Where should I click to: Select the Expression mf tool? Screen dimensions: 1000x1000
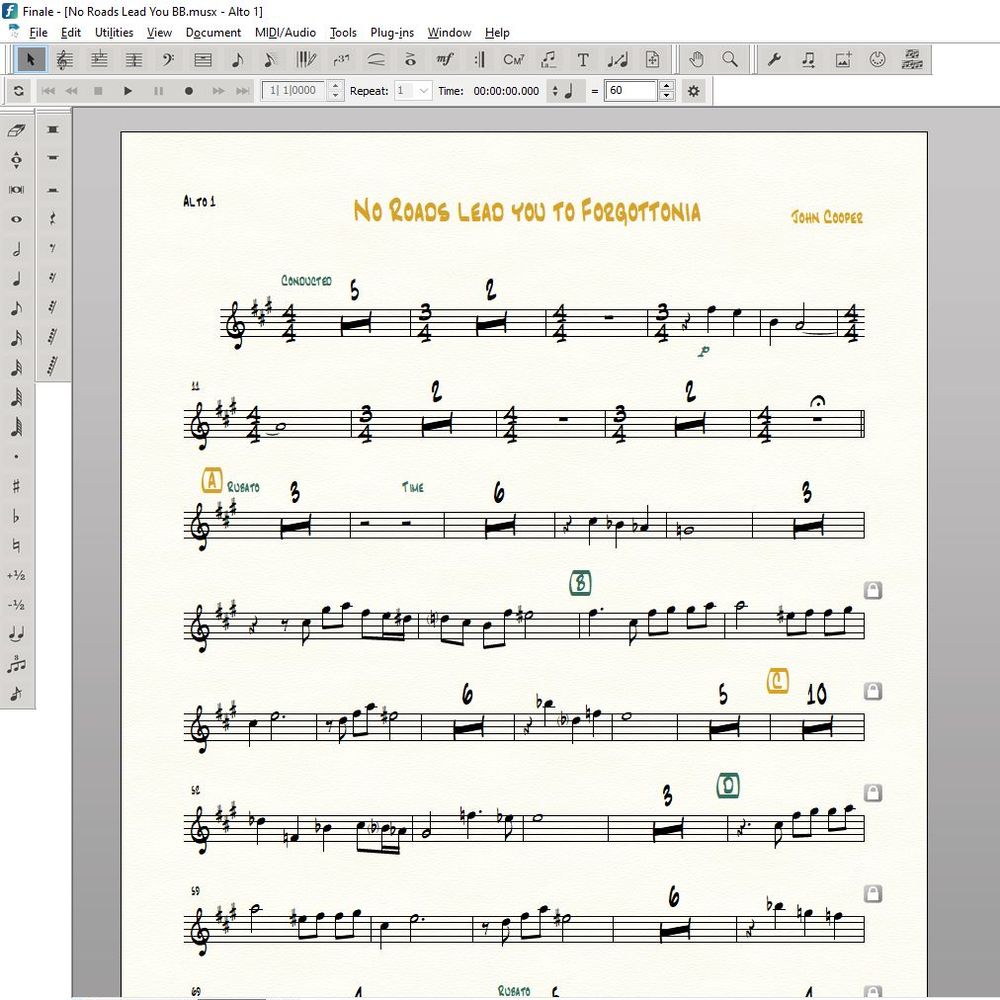click(445, 60)
